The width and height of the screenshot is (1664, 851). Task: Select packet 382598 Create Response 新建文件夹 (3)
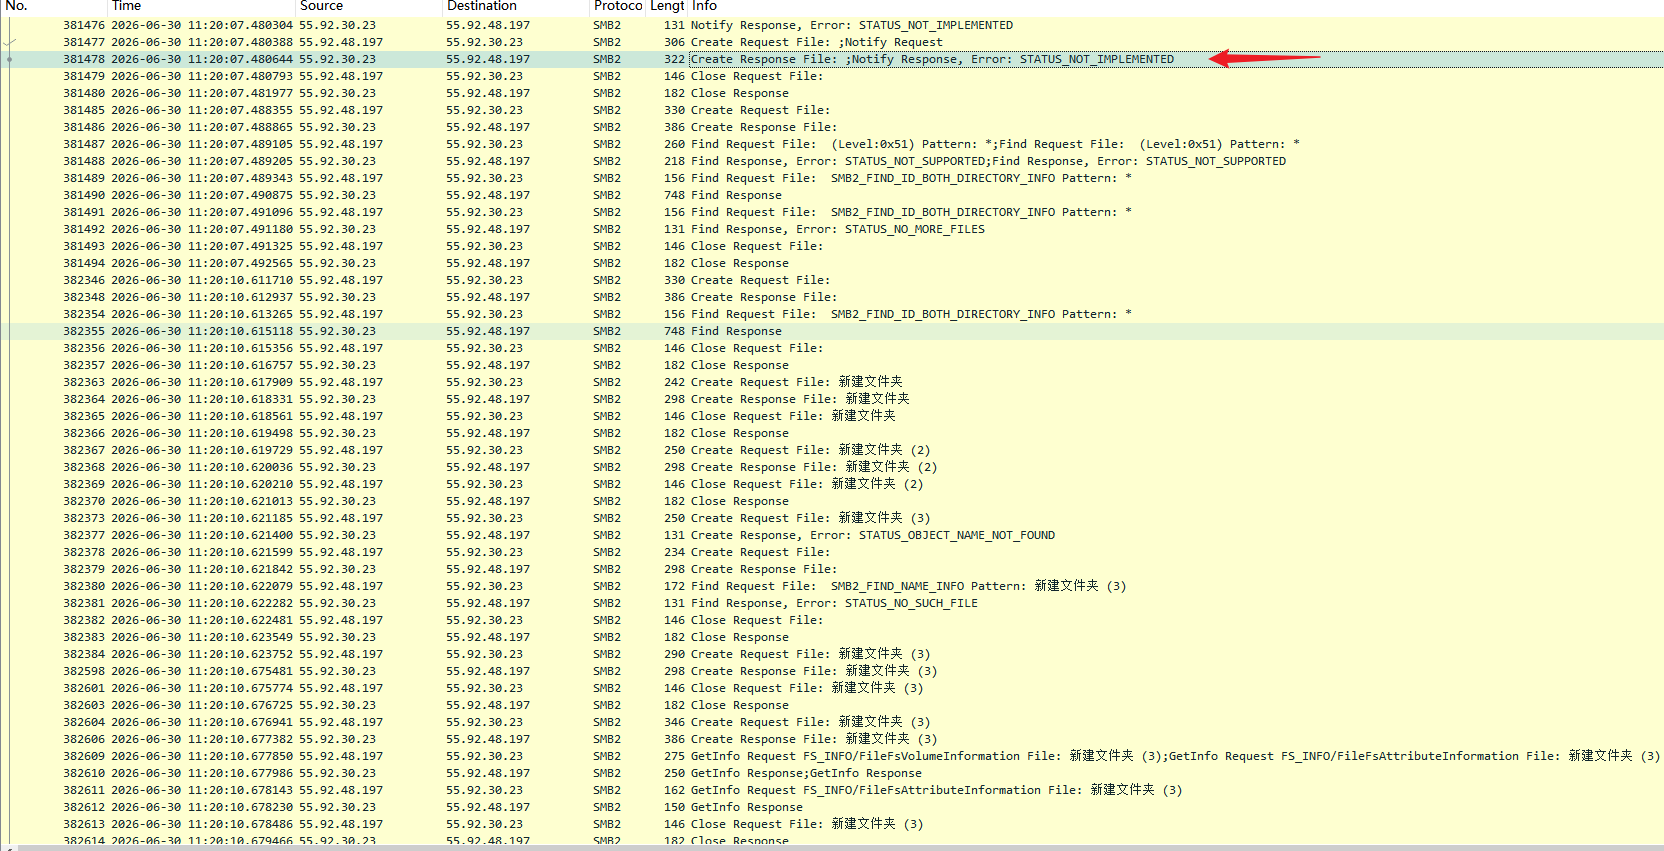click(x=832, y=671)
